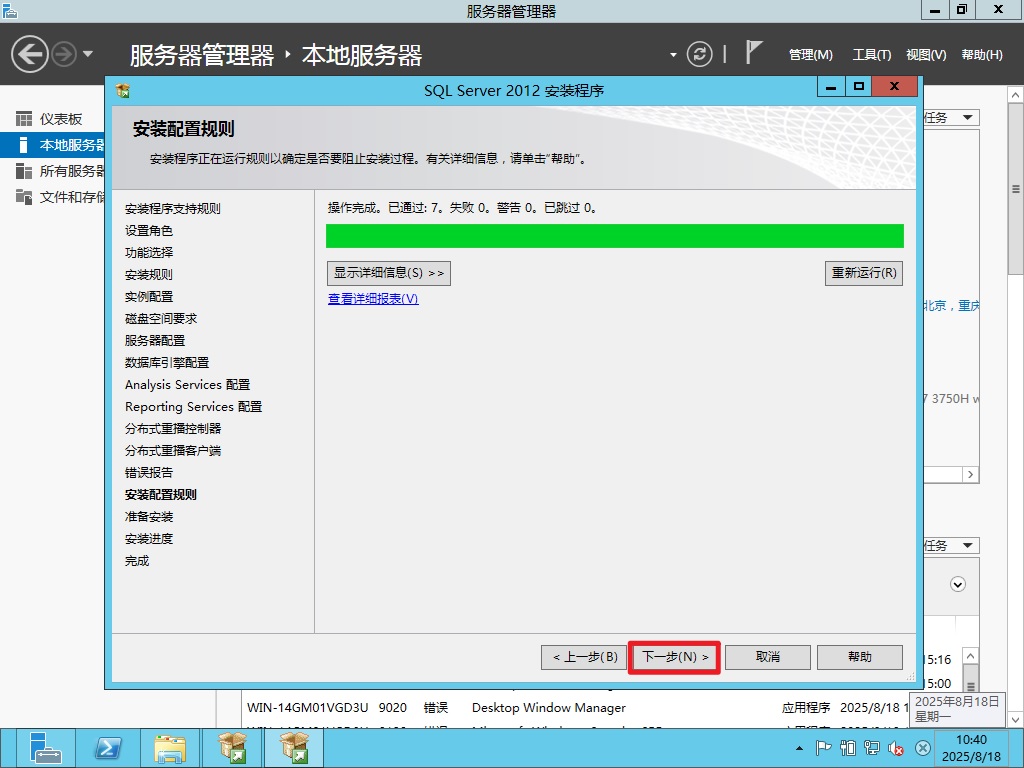Screen dimensions: 1024x768
Task: Click the Server Manager back arrow button
Action: (29, 54)
